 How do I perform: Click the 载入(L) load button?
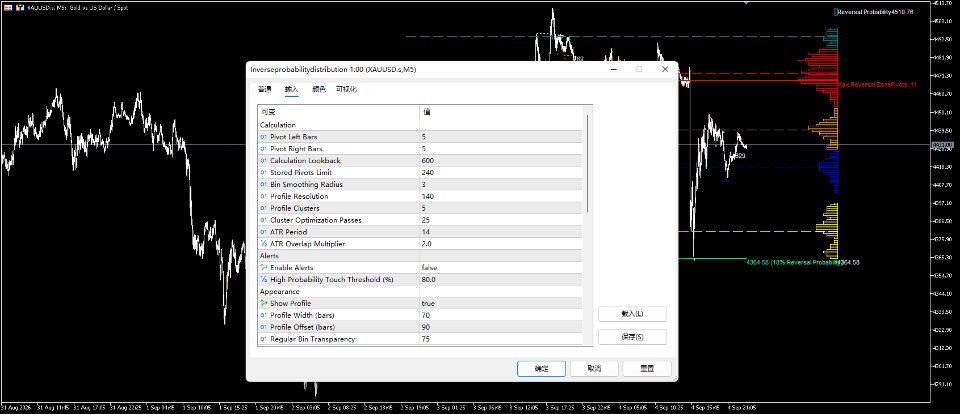pyautogui.click(x=632, y=314)
